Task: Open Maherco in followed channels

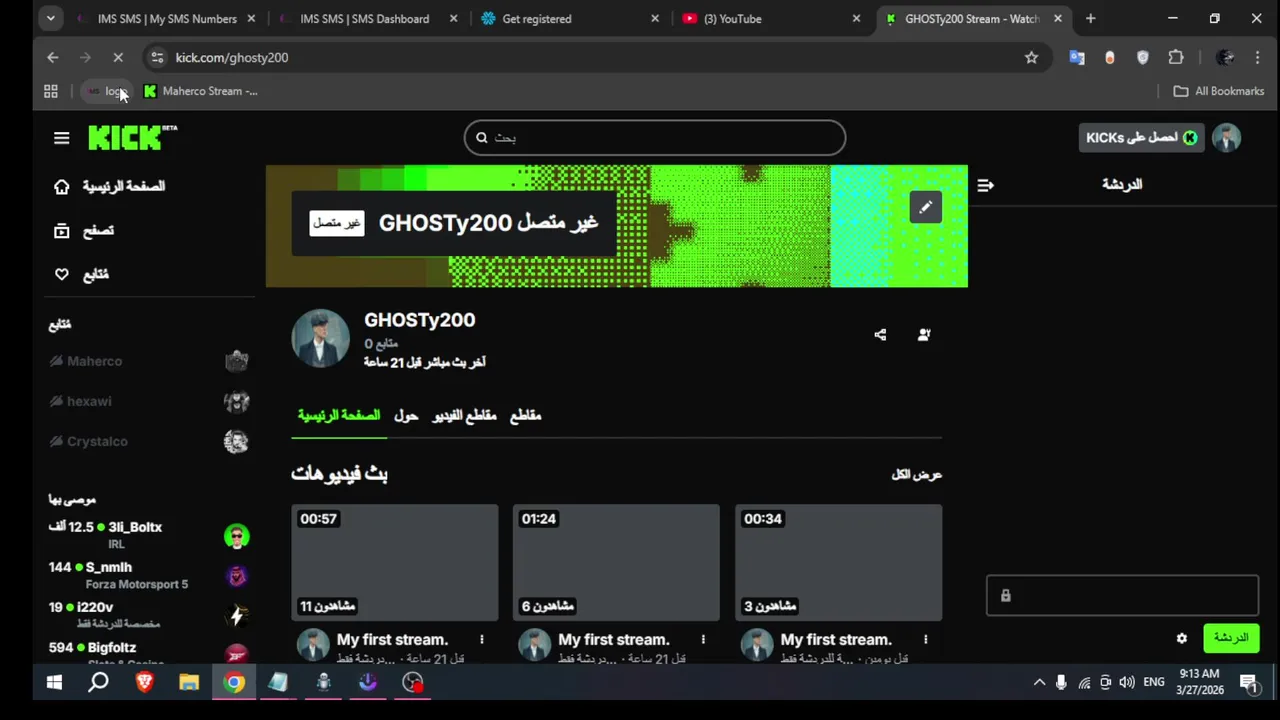Action: 148,361
